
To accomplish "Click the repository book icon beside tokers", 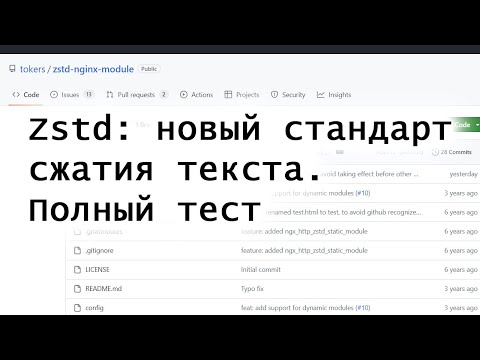I will click(x=12, y=69).
